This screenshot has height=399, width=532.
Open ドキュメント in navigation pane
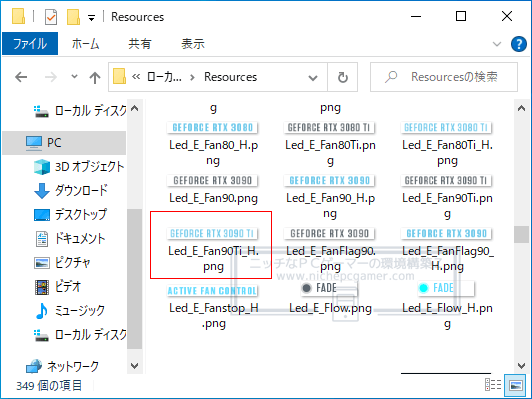pos(70,238)
